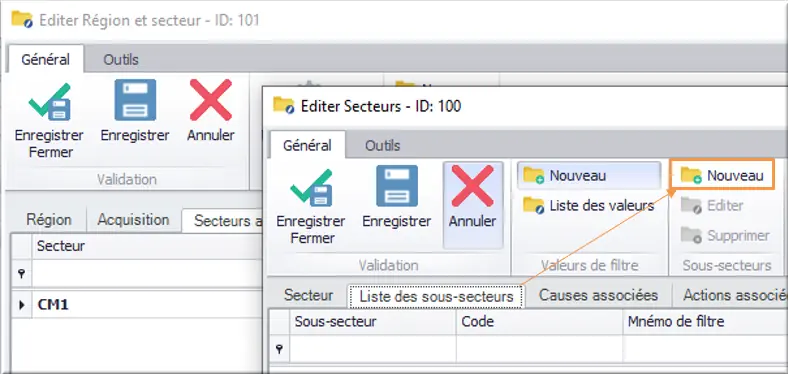788x374 pixels.
Task: Expand the CM1 row arrow
Action: (22, 305)
